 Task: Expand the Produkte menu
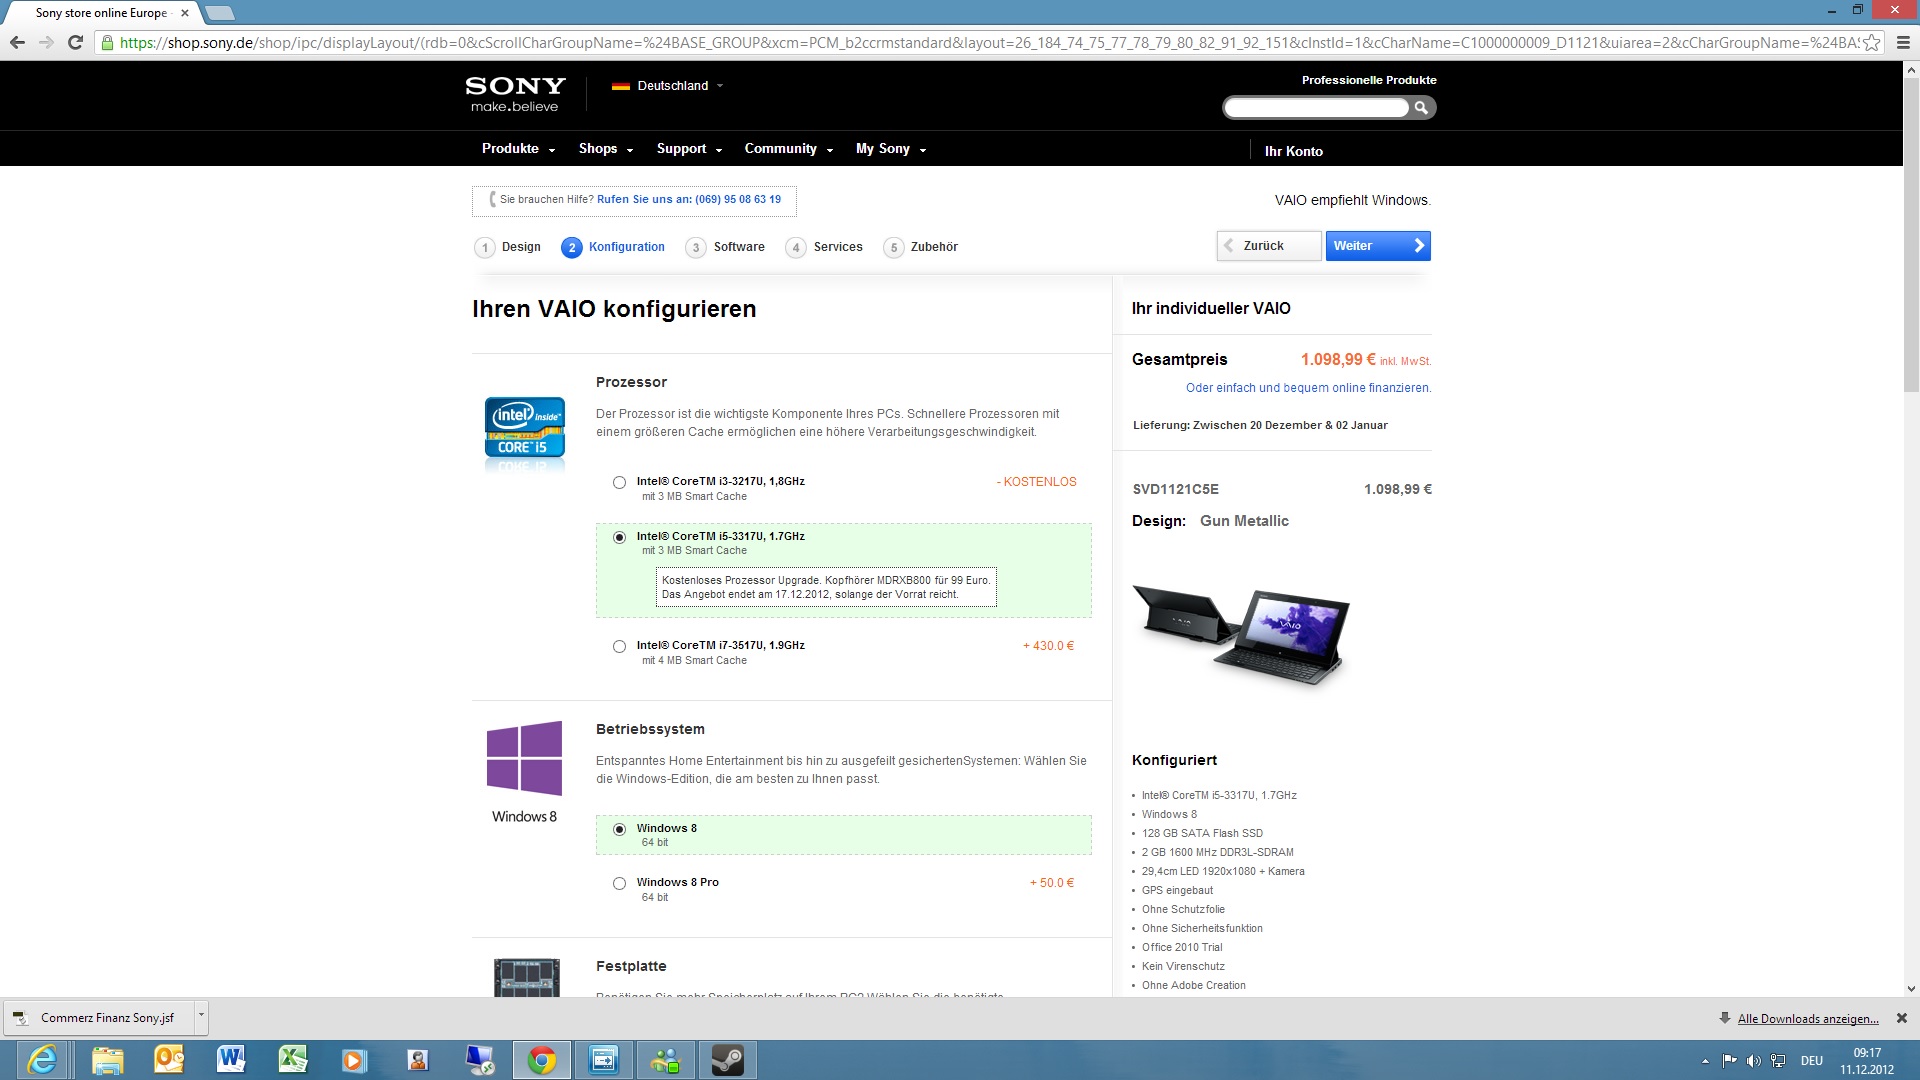pyautogui.click(x=518, y=148)
